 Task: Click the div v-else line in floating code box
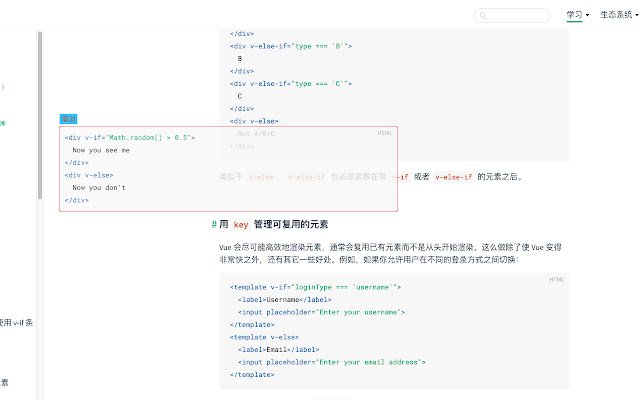pos(89,175)
